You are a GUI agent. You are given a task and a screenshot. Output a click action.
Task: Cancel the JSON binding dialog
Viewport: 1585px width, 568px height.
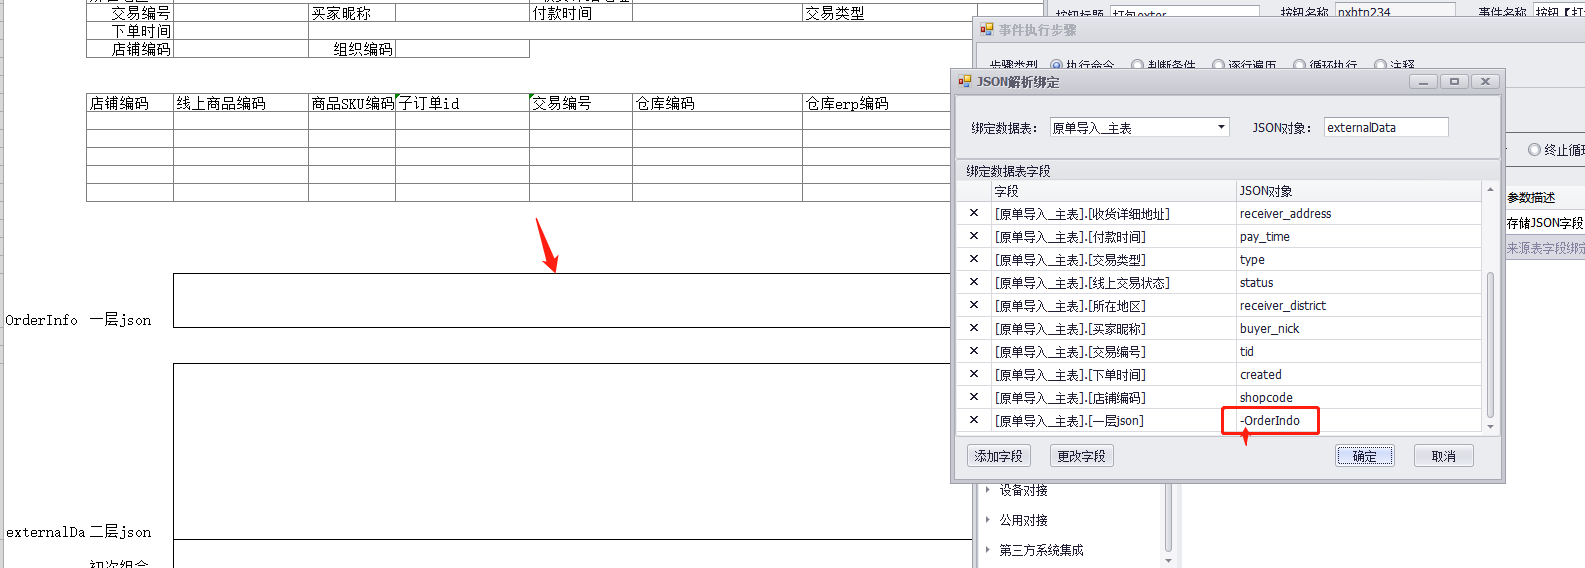pyautogui.click(x=1444, y=456)
